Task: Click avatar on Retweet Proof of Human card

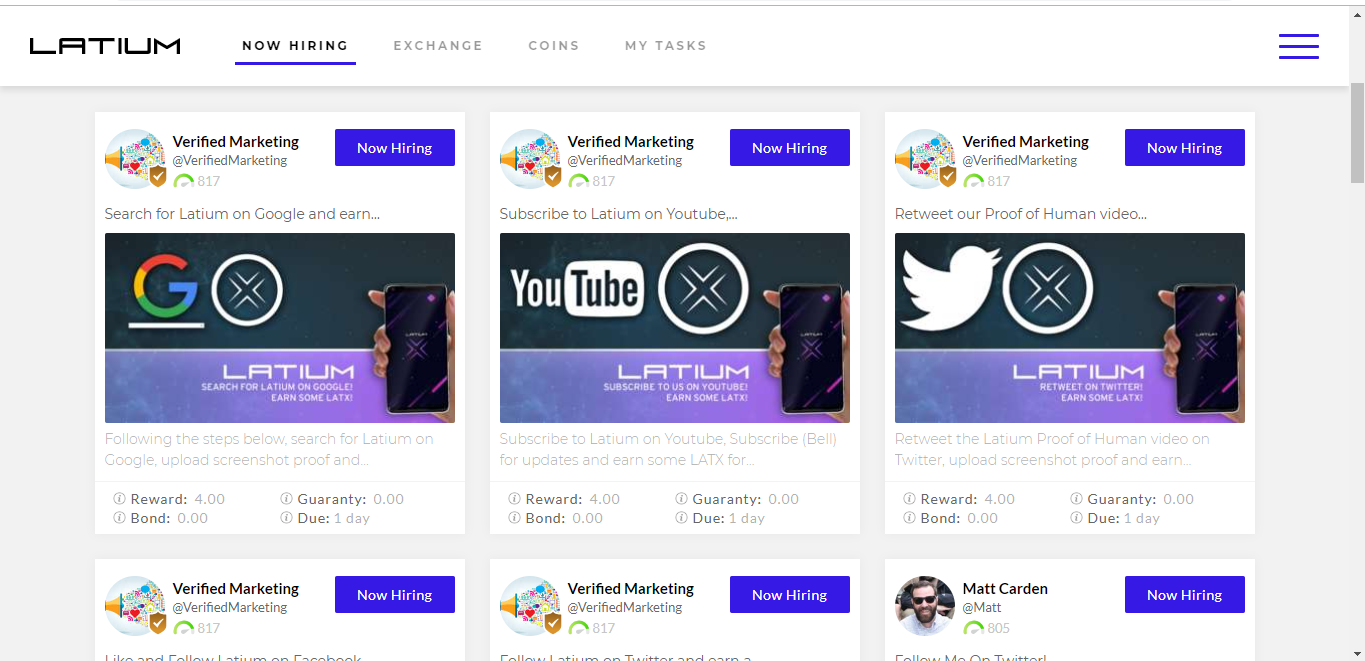Action: coord(925,159)
